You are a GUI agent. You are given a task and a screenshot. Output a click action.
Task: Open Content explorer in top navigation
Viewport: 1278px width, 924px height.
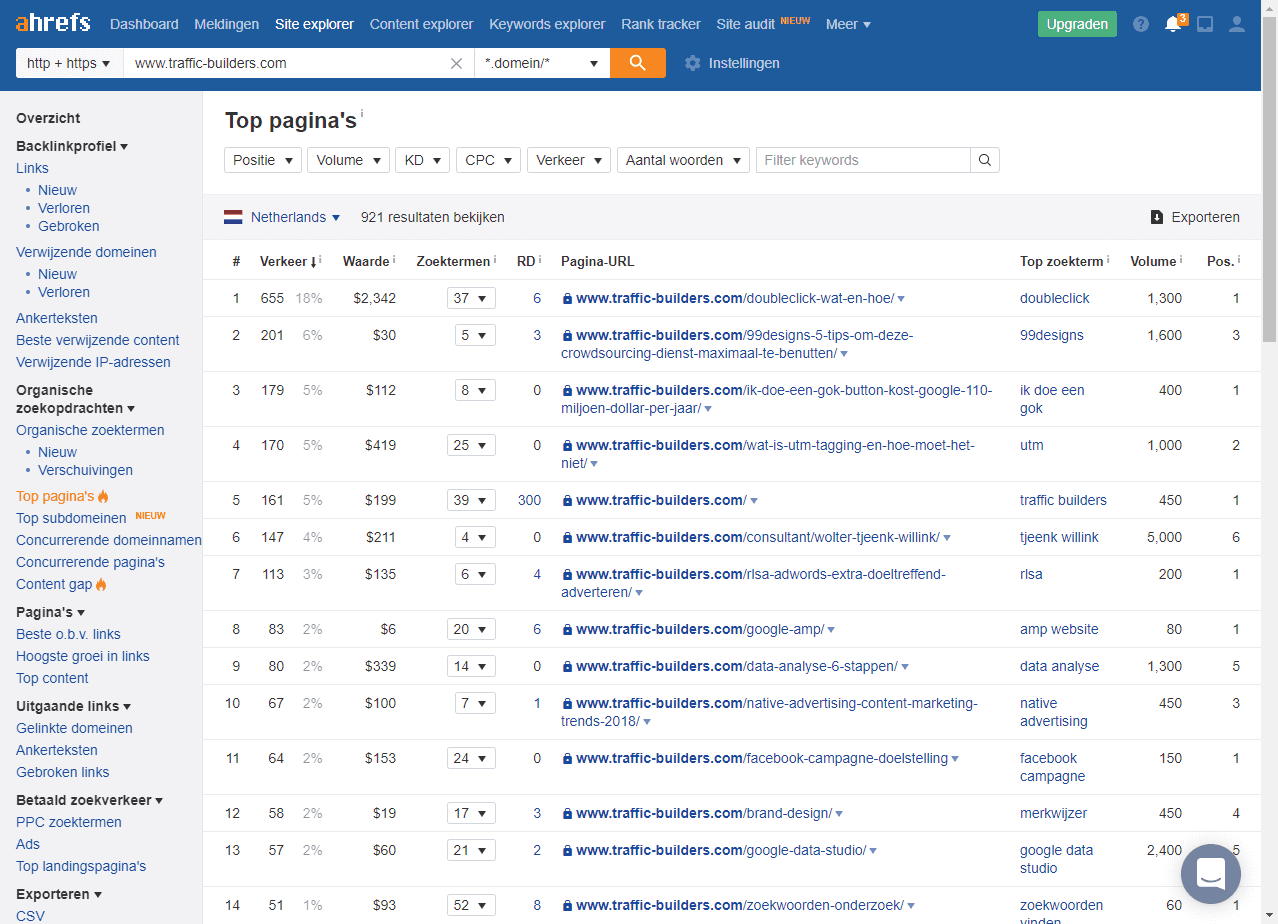point(421,24)
